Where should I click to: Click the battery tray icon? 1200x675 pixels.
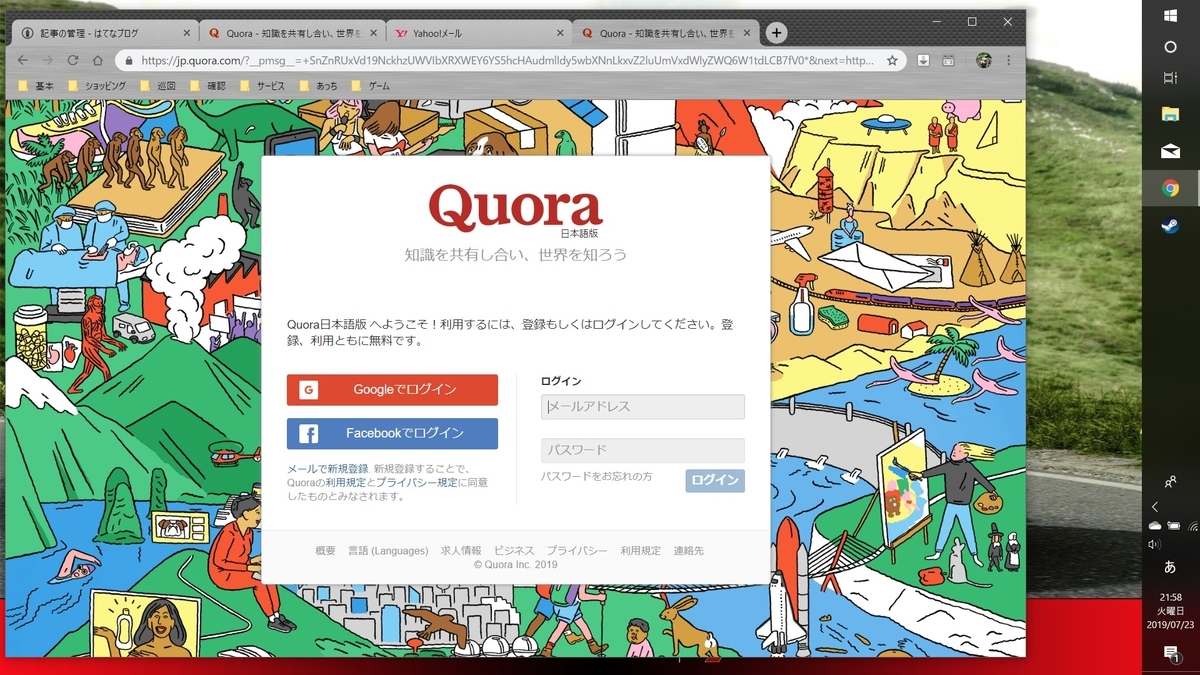tap(1175, 525)
